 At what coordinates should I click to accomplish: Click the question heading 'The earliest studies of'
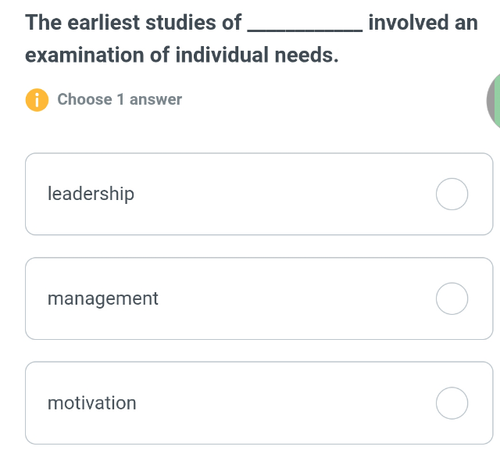click(133, 23)
